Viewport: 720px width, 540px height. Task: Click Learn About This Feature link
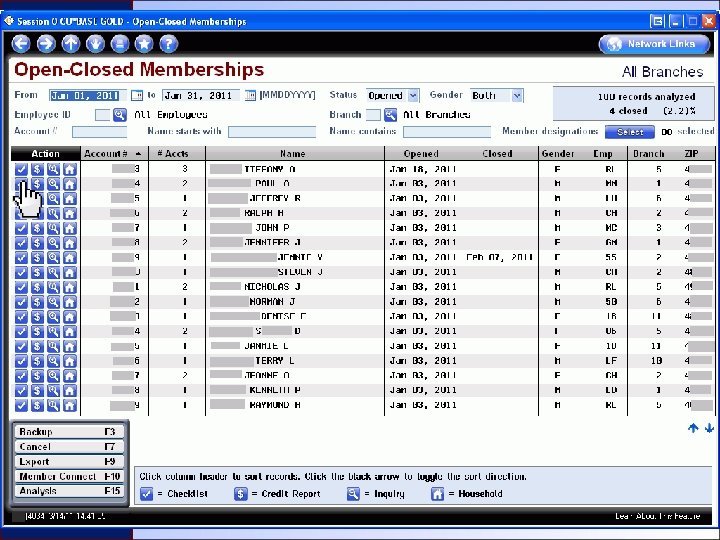[x=658, y=516]
